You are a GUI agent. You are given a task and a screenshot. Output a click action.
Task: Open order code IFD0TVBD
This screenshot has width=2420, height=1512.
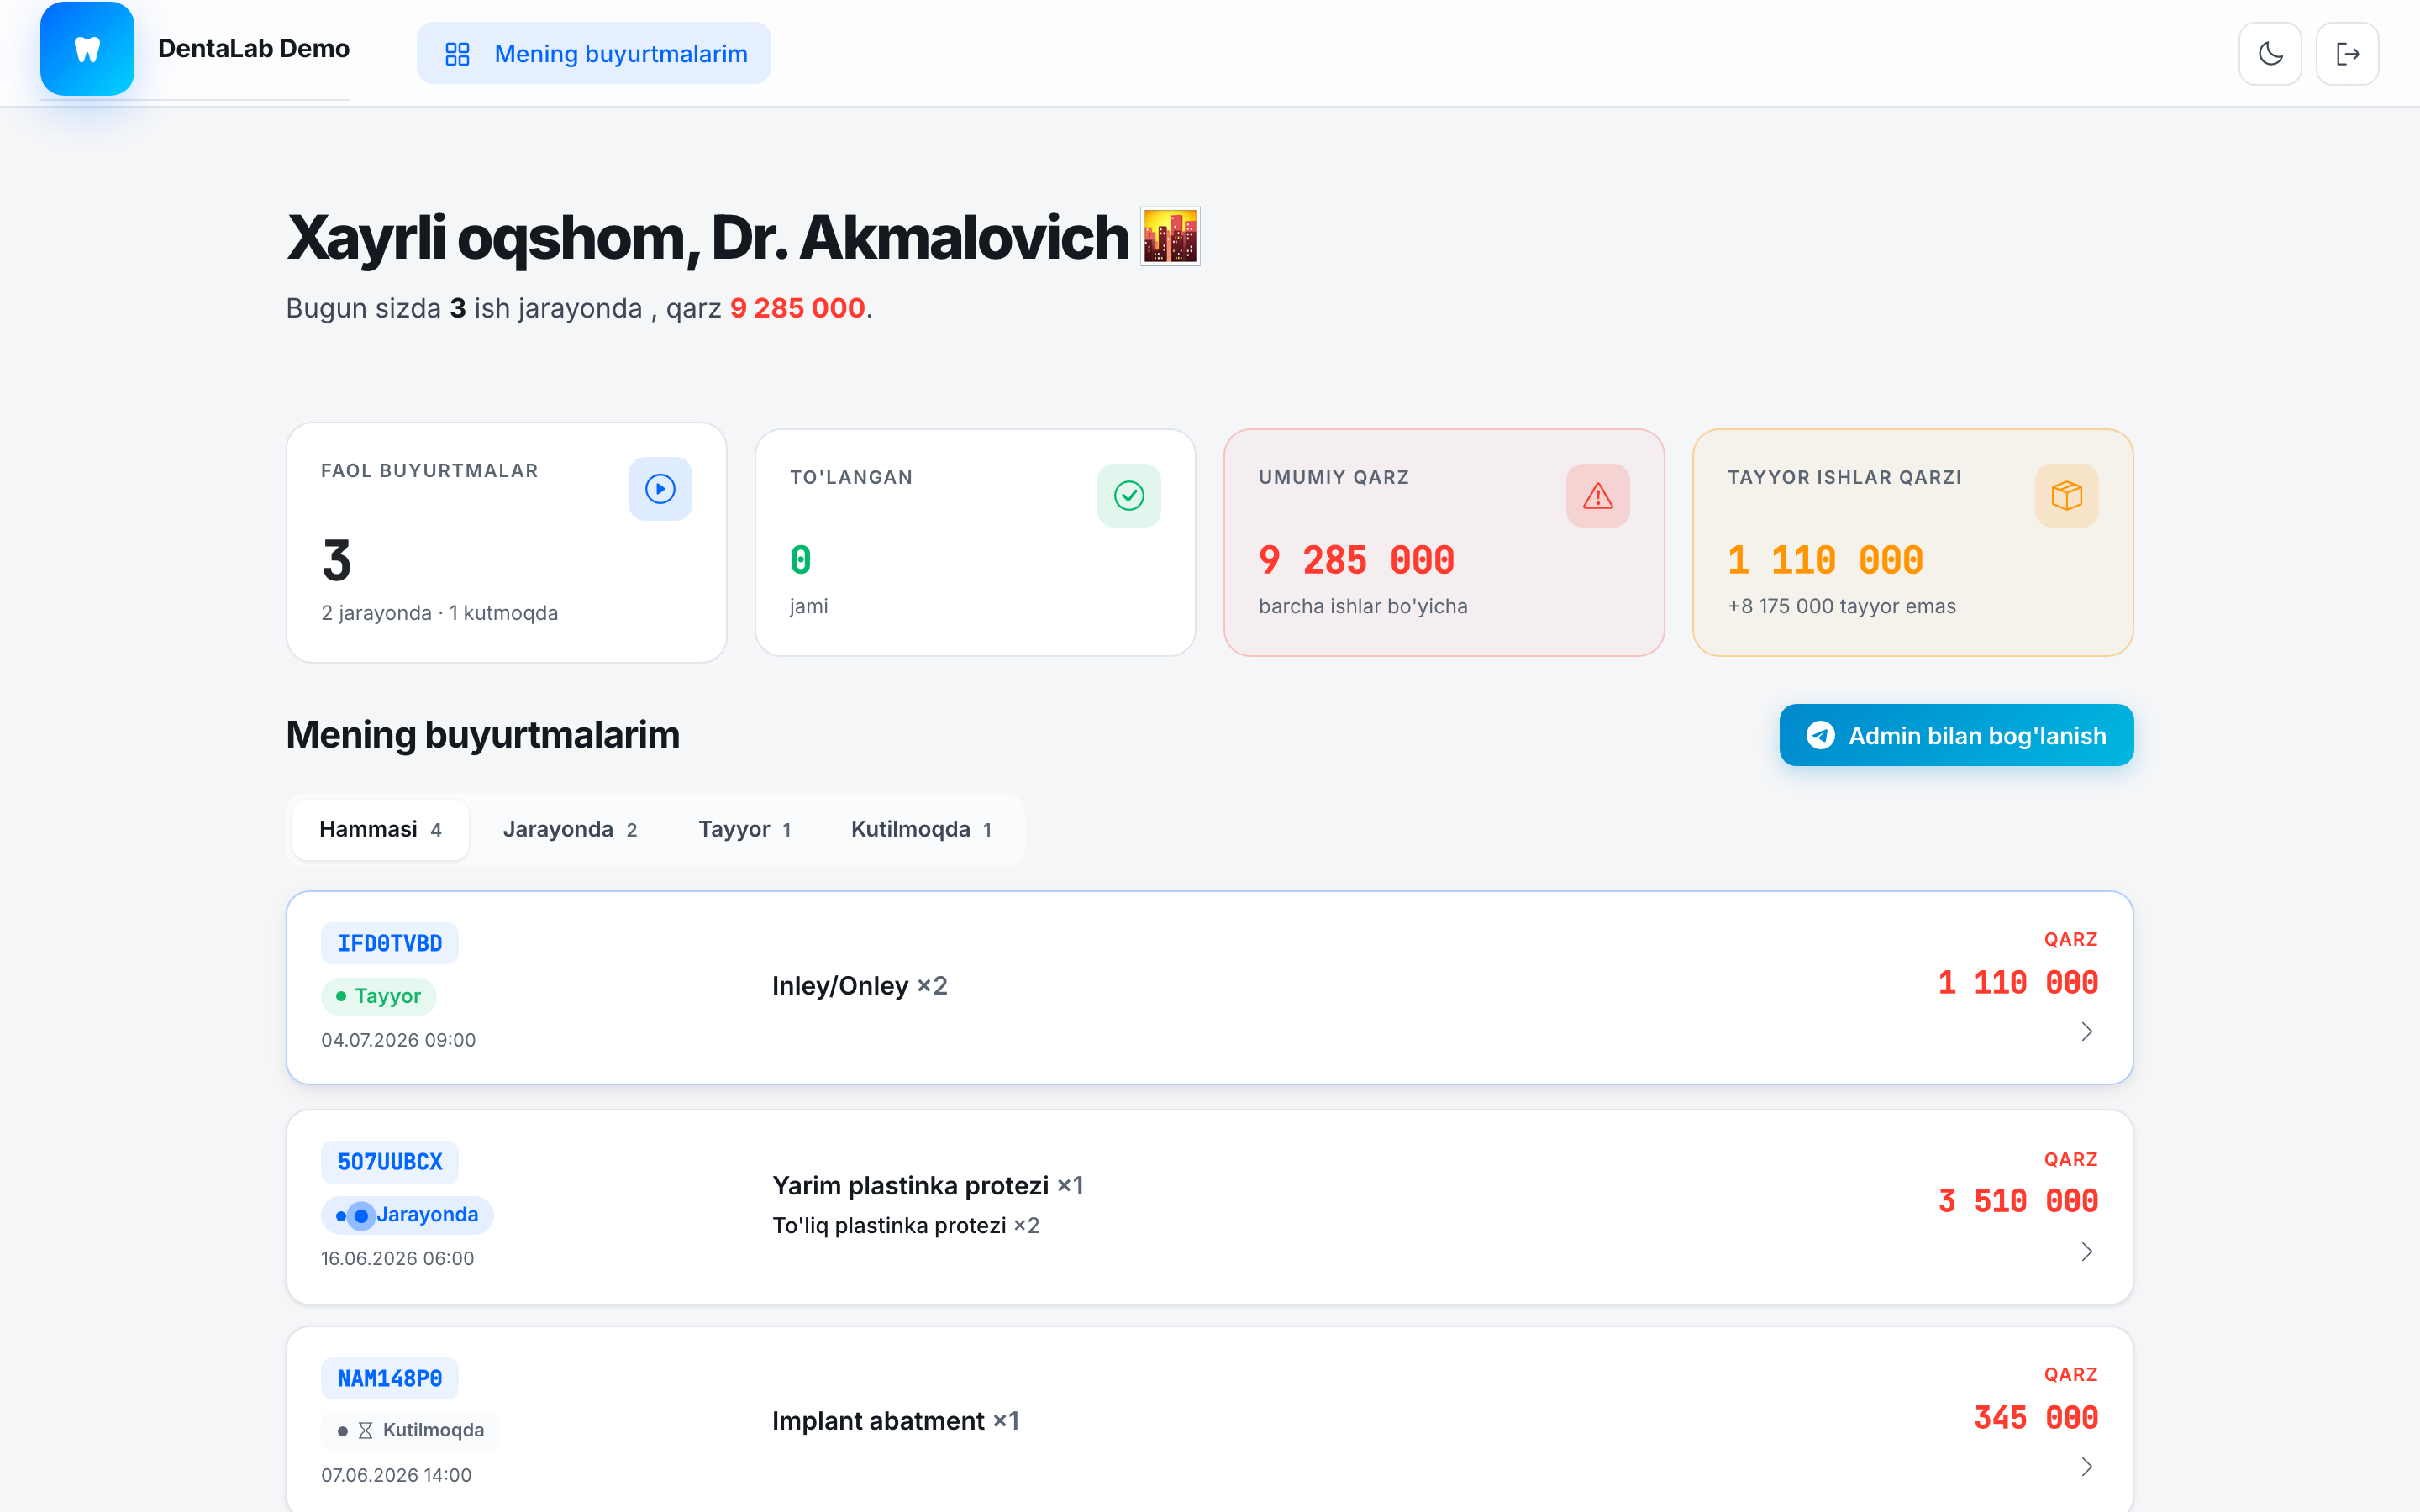coord(390,943)
